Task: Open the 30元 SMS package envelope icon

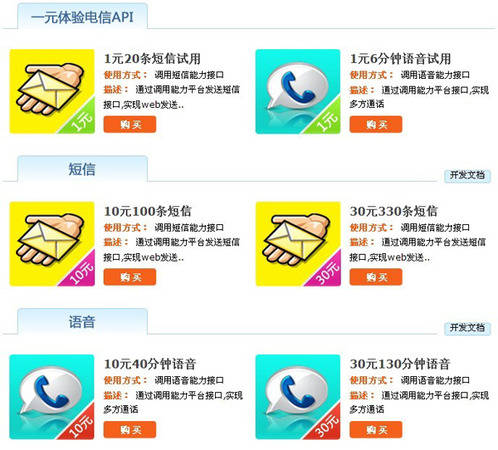Action: (298, 244)
